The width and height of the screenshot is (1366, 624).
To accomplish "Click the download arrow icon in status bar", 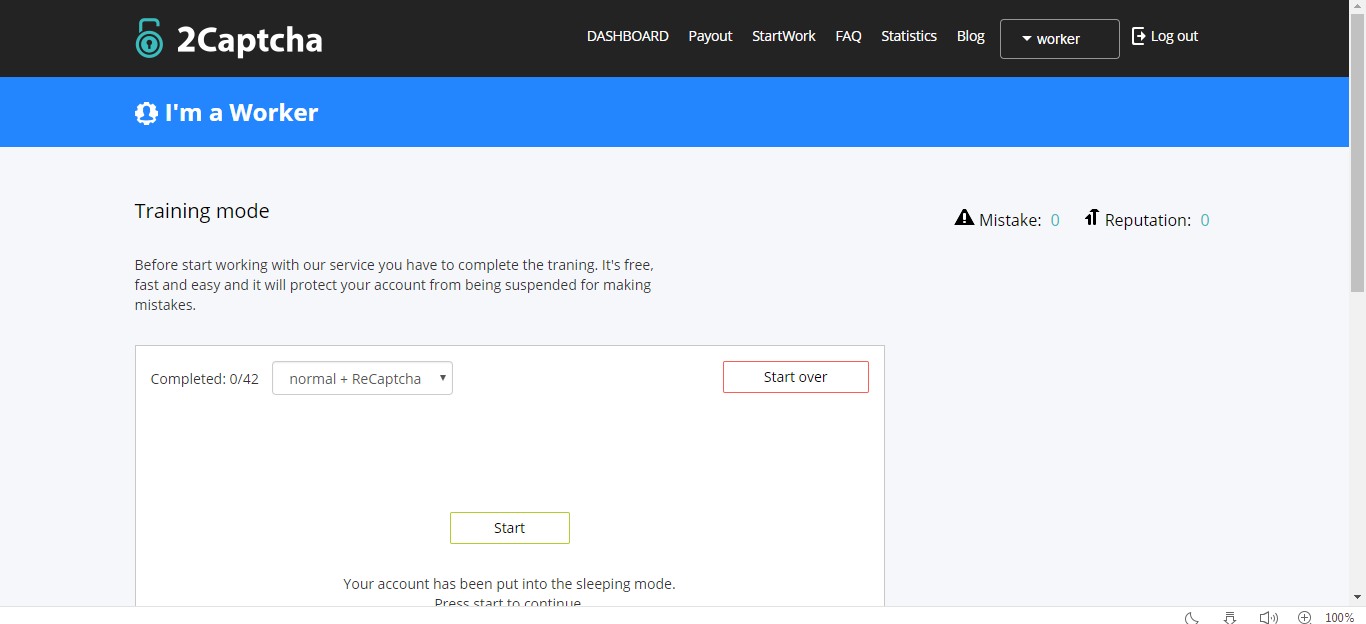I will [x=1230, y=617].
